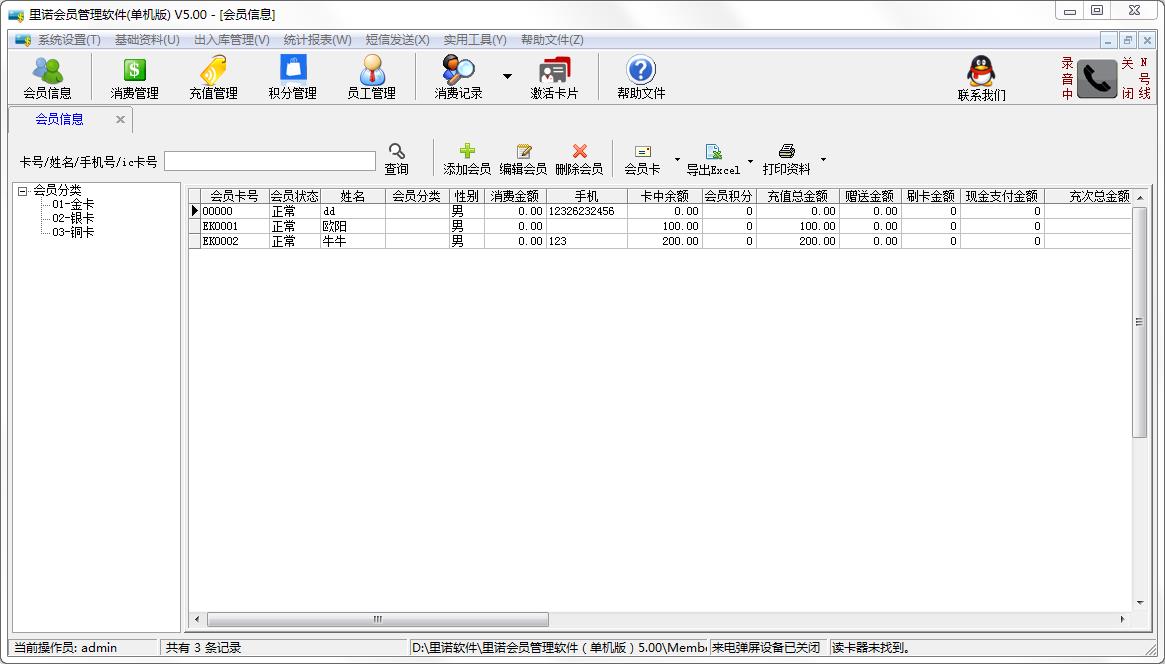Screen dimensions: 1165x664
Task: Click the 姓名 column header
Action: click(x=353, y=196)
